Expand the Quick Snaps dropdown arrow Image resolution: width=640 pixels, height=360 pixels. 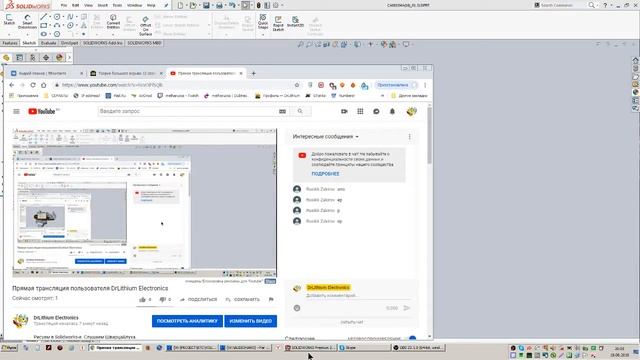pos(263,34)
